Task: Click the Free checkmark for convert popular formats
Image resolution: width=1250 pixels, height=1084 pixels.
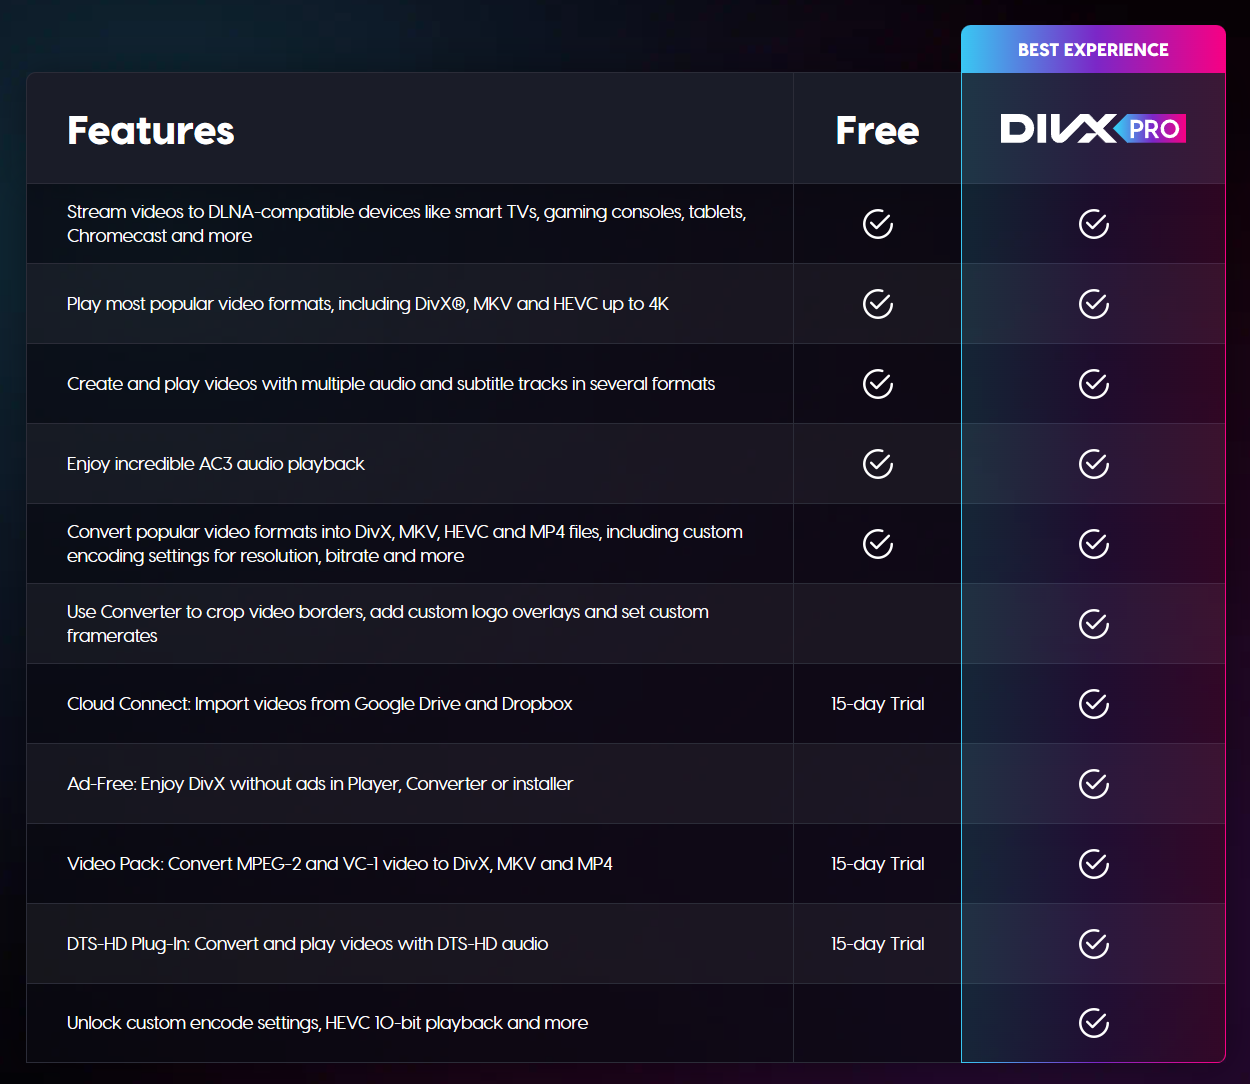Action: tap(878, 544)
